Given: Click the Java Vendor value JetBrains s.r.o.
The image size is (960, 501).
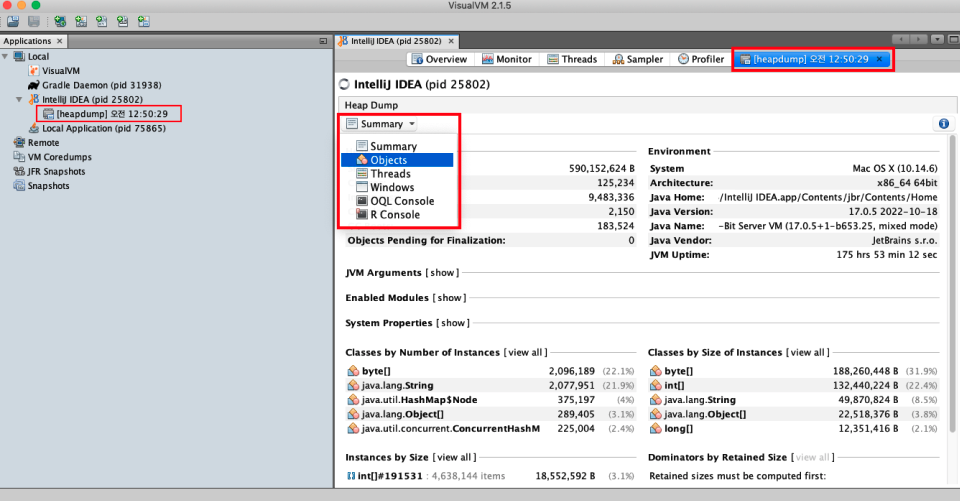Looking at the screenshot, I should coord(904,241).
